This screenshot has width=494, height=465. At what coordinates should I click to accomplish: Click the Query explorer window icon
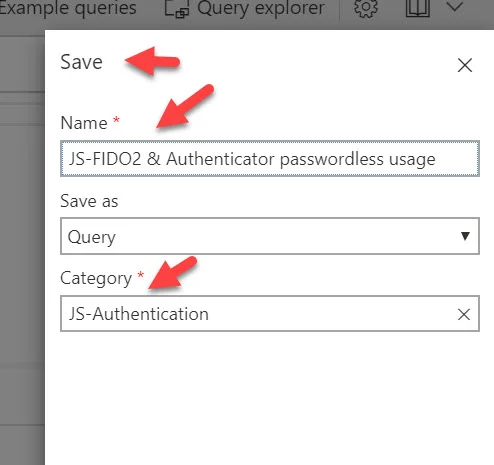[177, 8]
